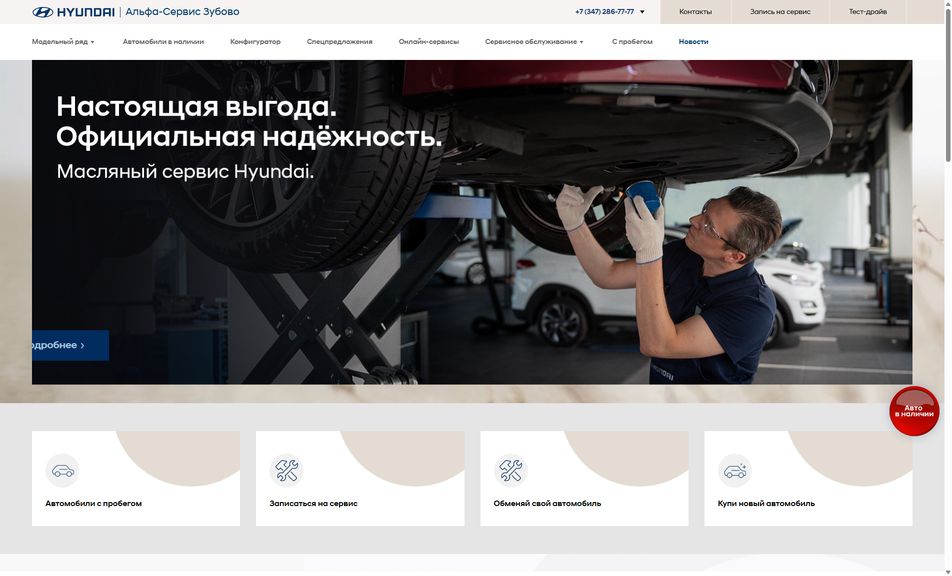Image resolution: width=952 pixels, height=576 pixels.
Task: Click the Контакты button
Action: [x=695, y=12]
